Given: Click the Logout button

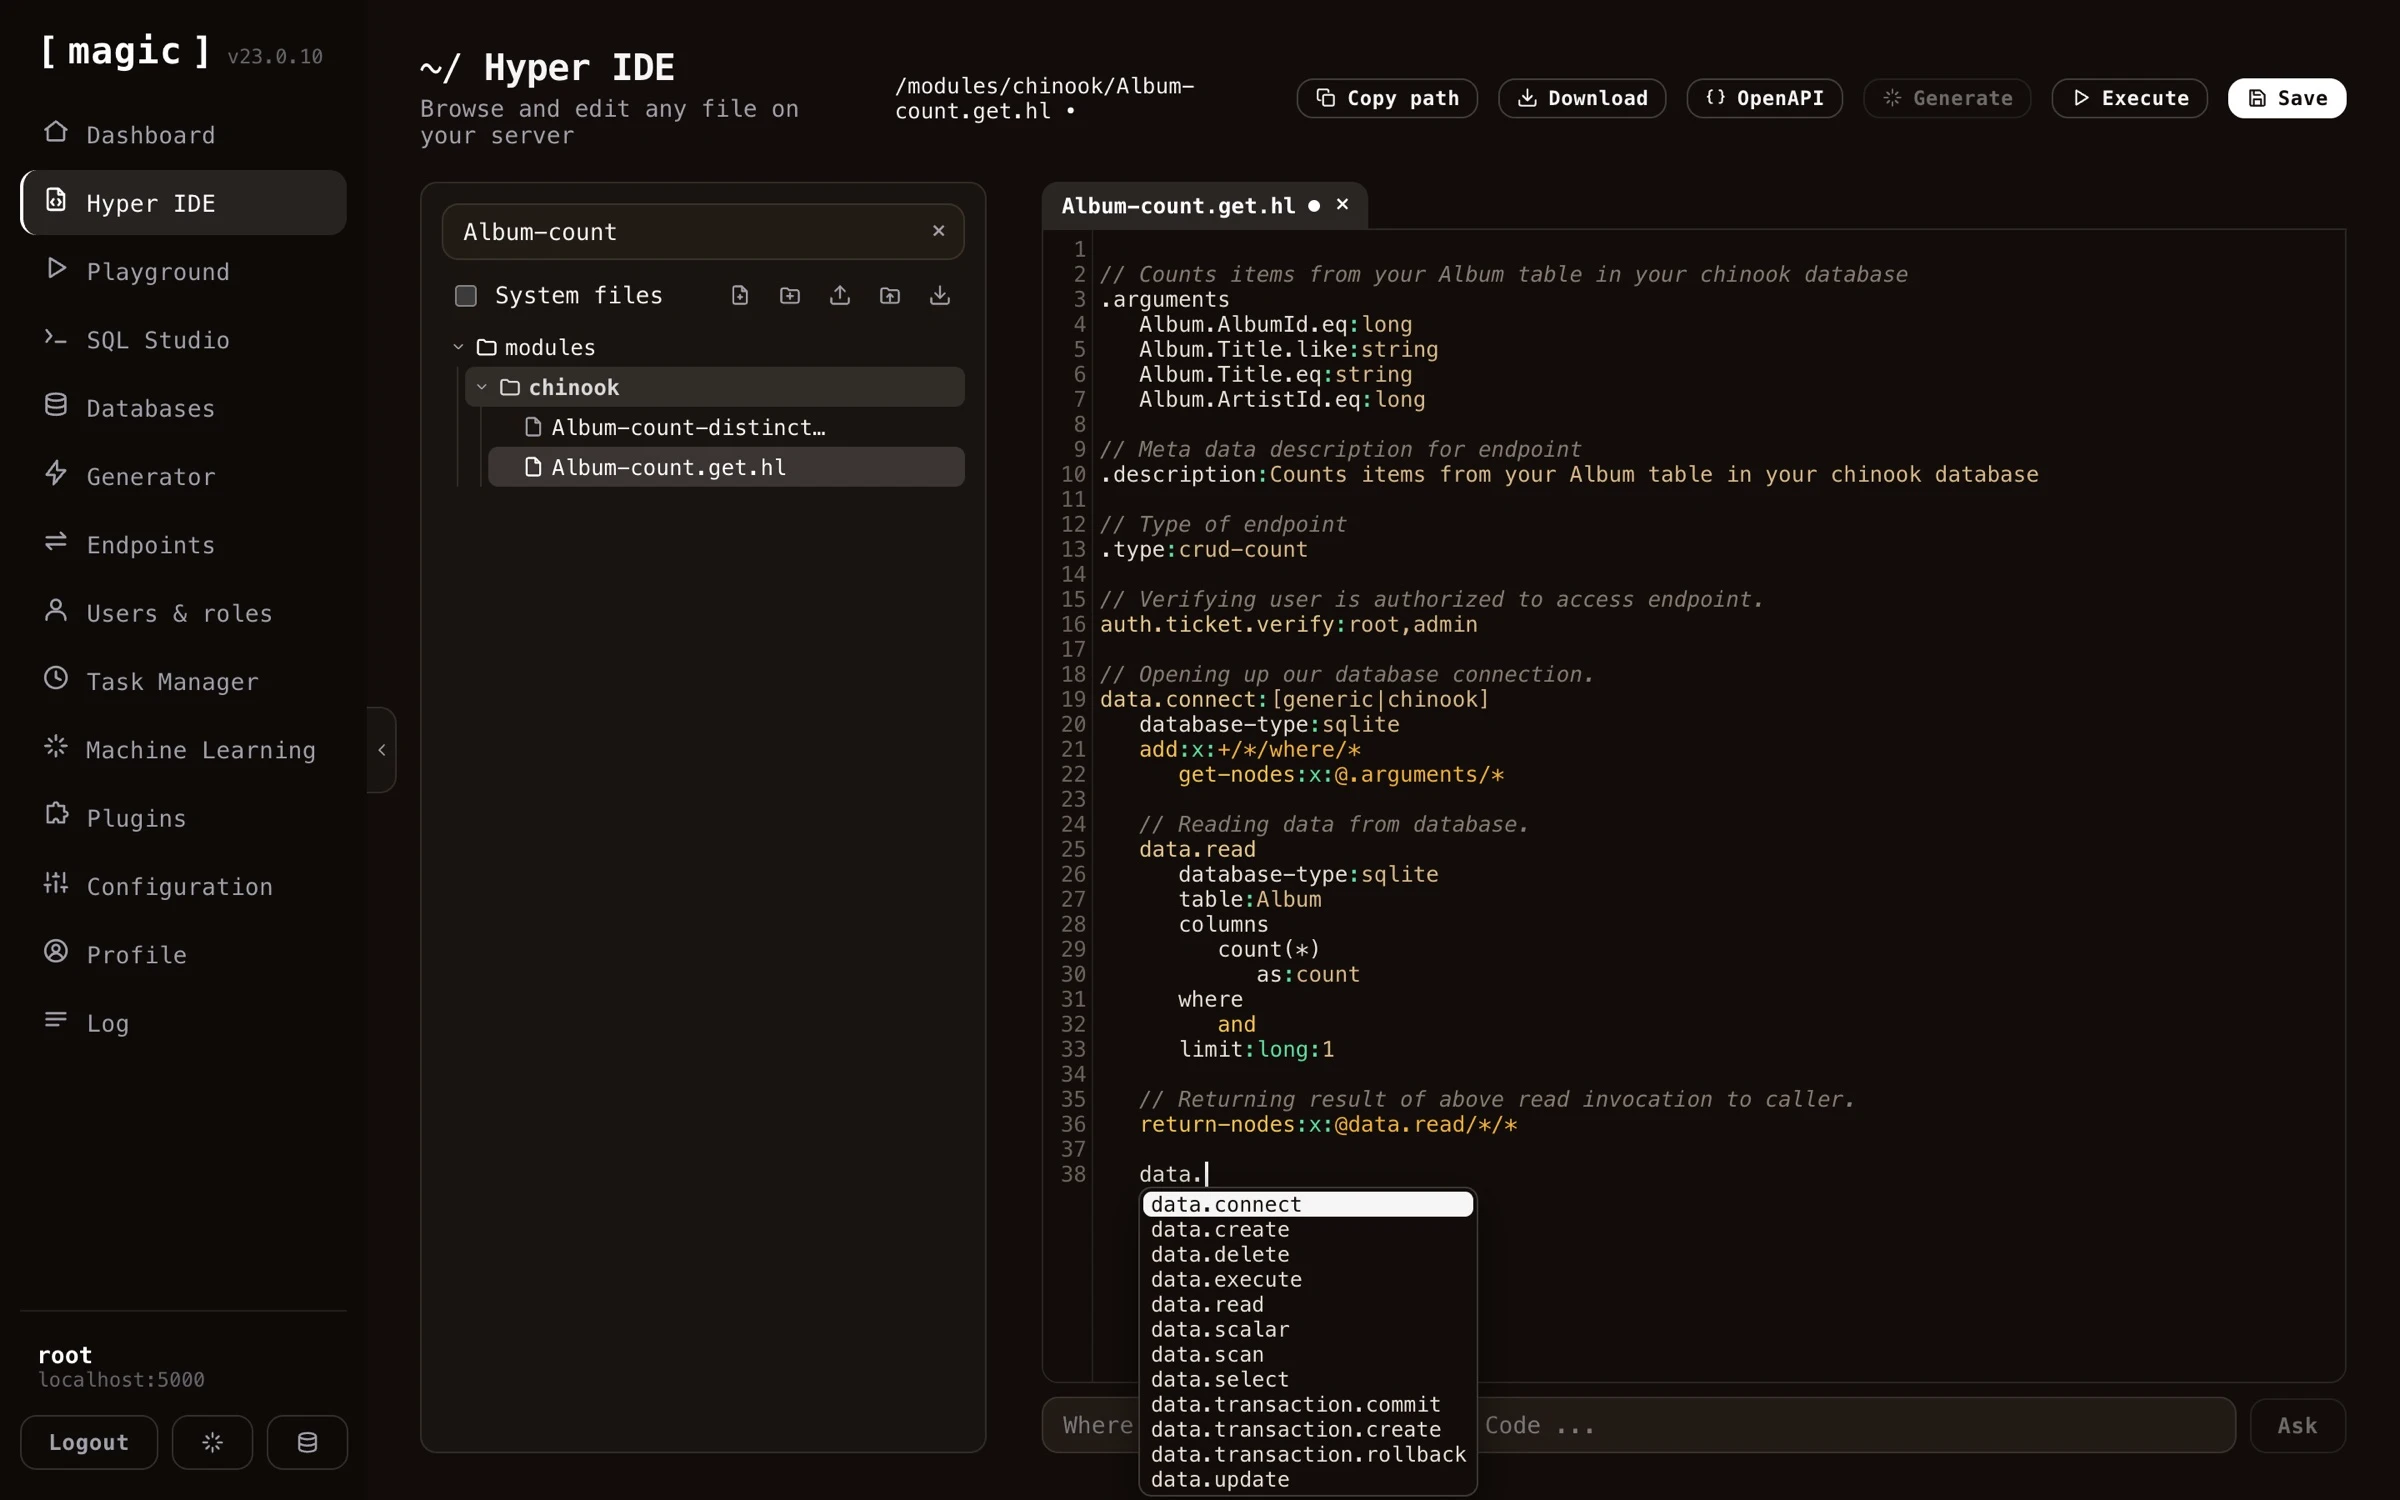Looking at the screenshot, I should click(x=89, y=1442).
